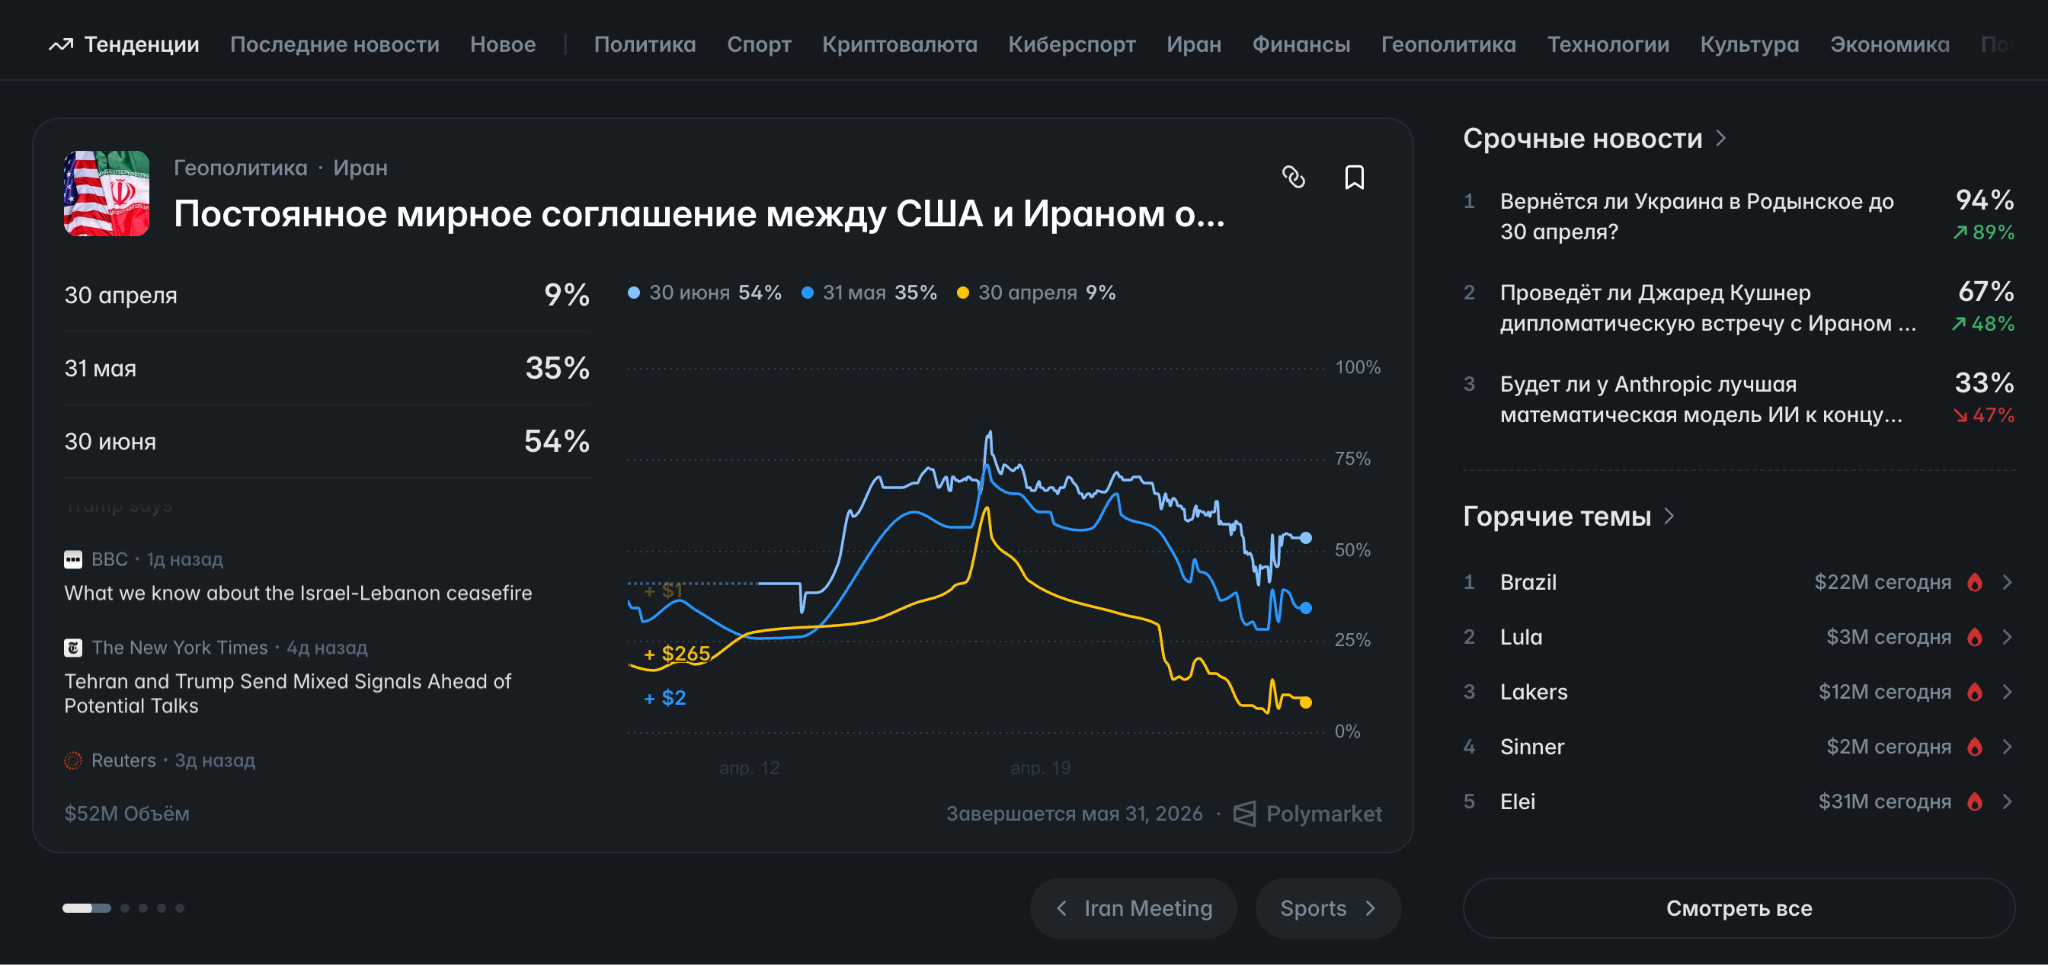Select the second carousel pagination dot
The height and width of the screenshot is (965, 2048).
(125, 908)
